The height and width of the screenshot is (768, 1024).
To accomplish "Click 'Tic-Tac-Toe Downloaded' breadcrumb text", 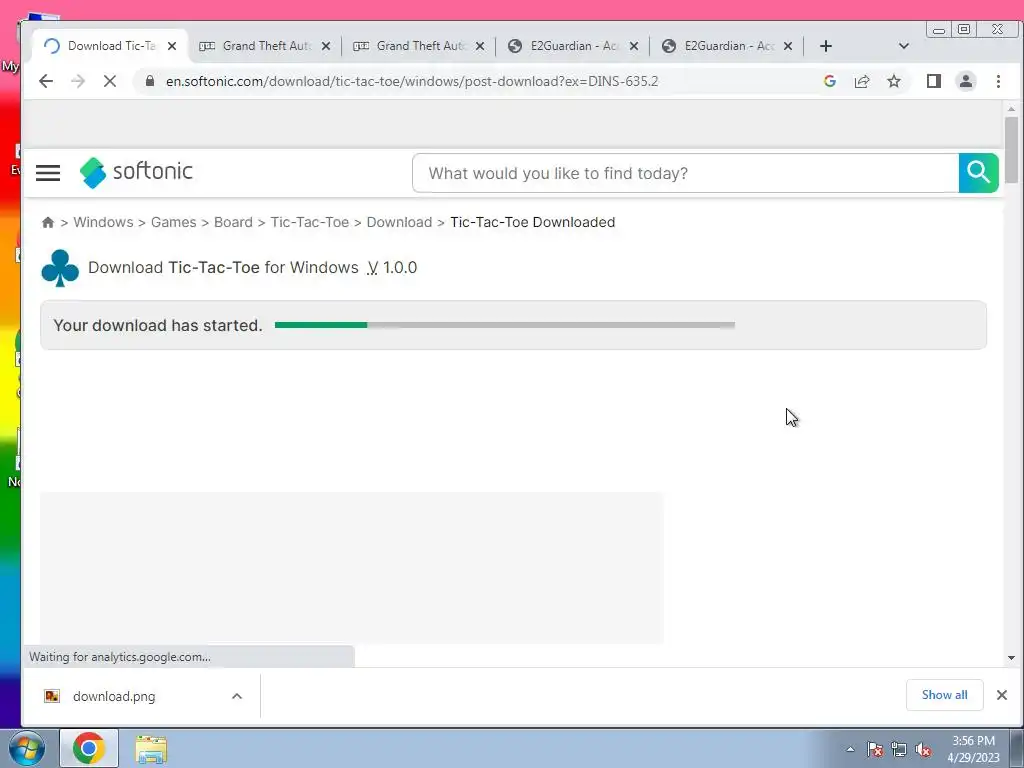I will (x=532, y=222).
